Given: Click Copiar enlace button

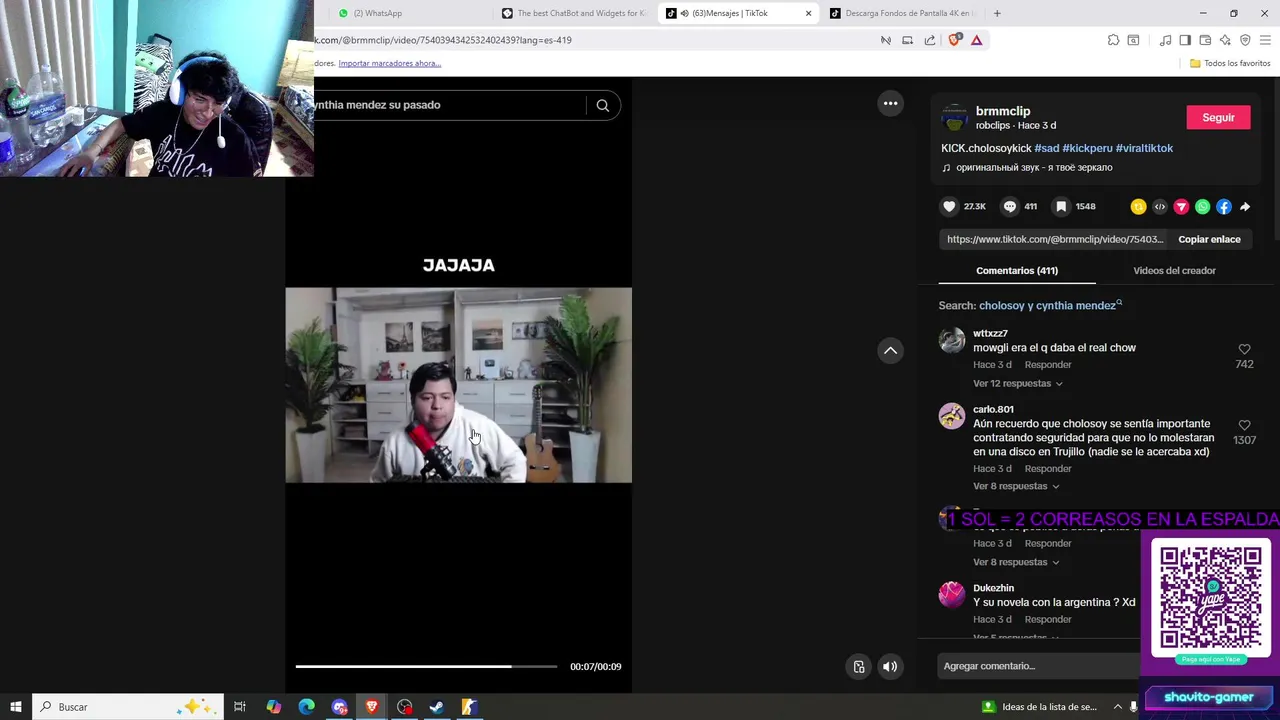Looking at the screenshot, I should (1209, 239).
